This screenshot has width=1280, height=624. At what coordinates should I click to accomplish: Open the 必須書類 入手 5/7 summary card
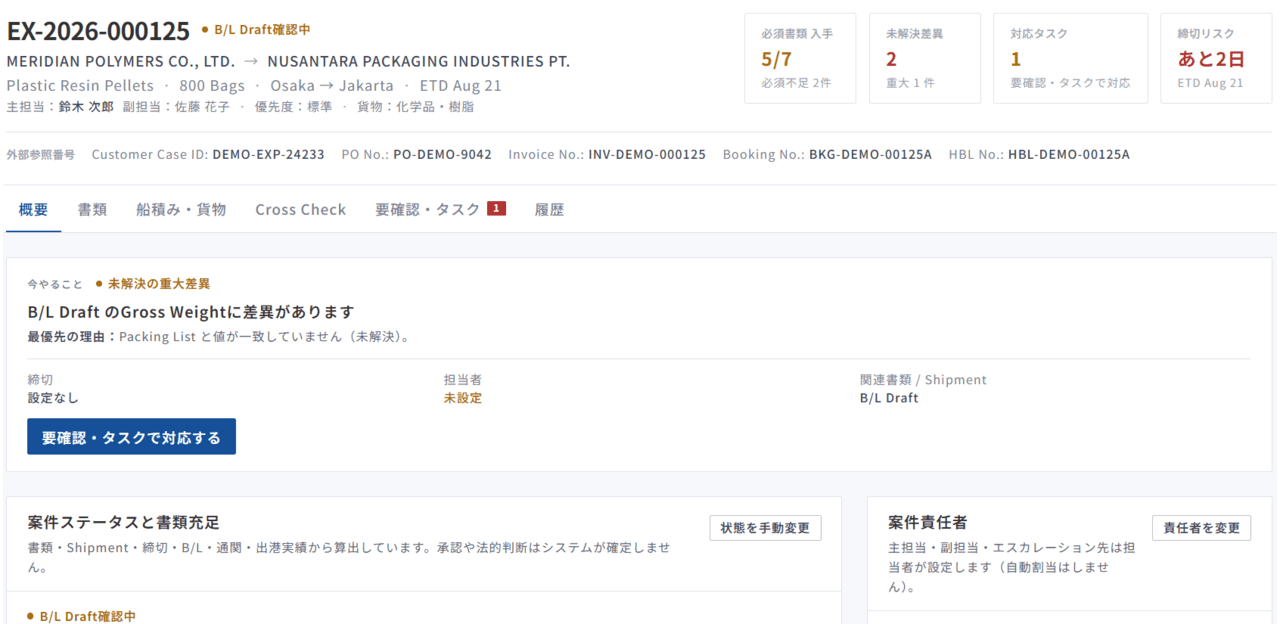pos(800,58)
